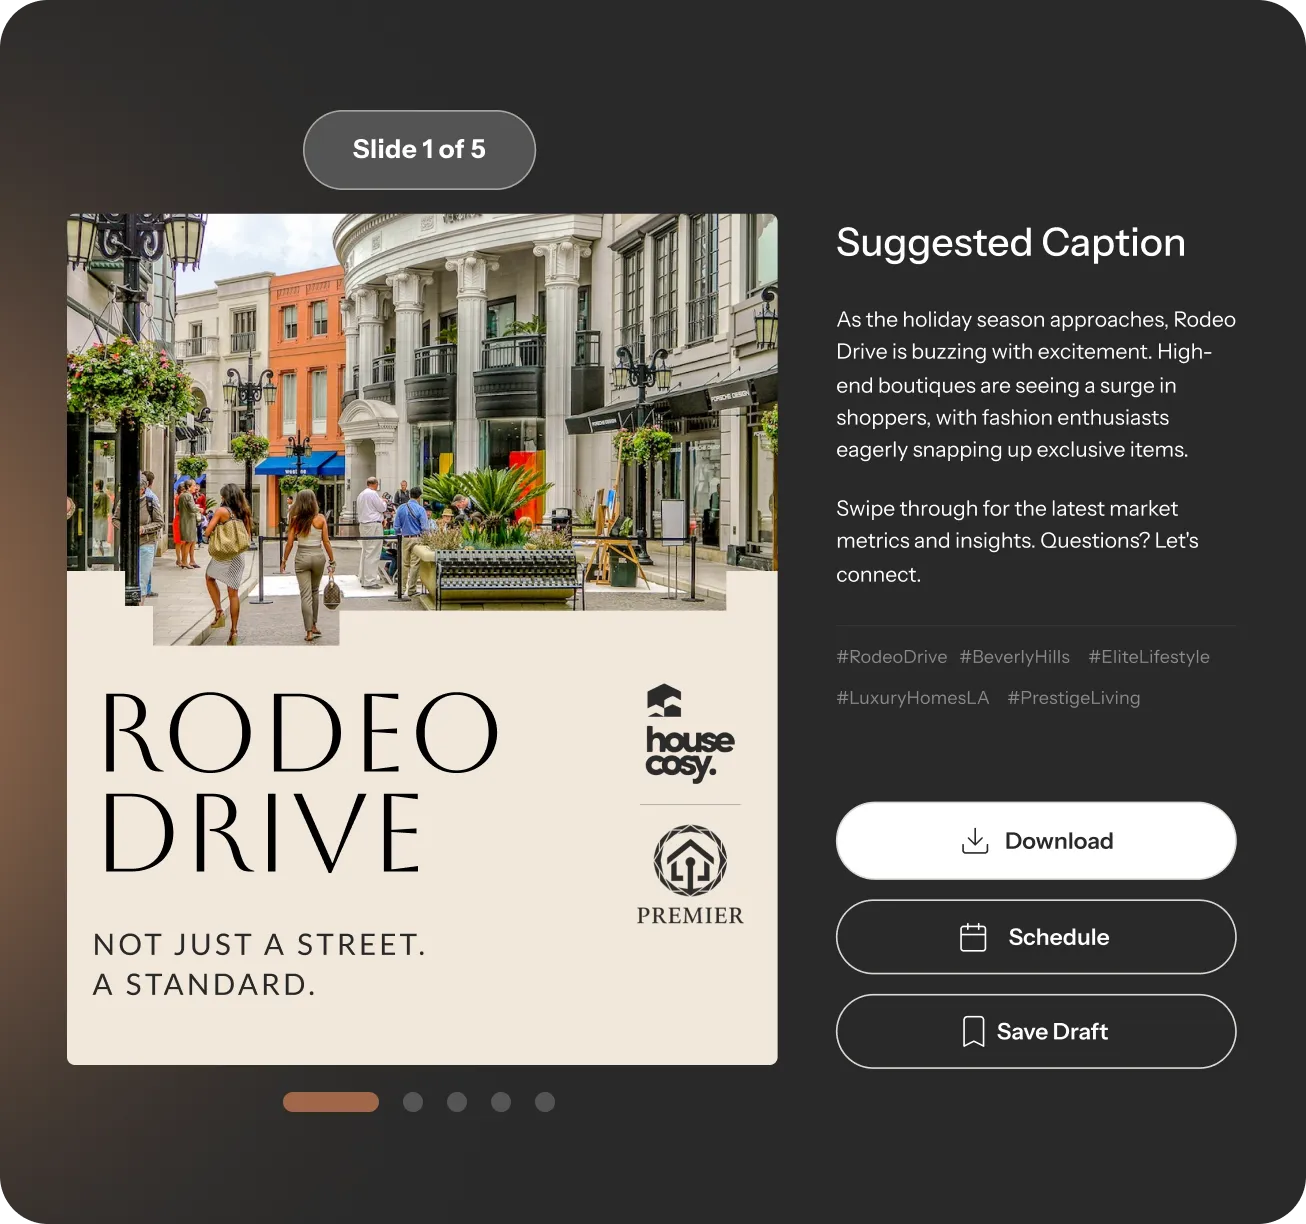Select the active first slide indicator
This screenshot has width=1306, height=1224.
click(331, 1102)
